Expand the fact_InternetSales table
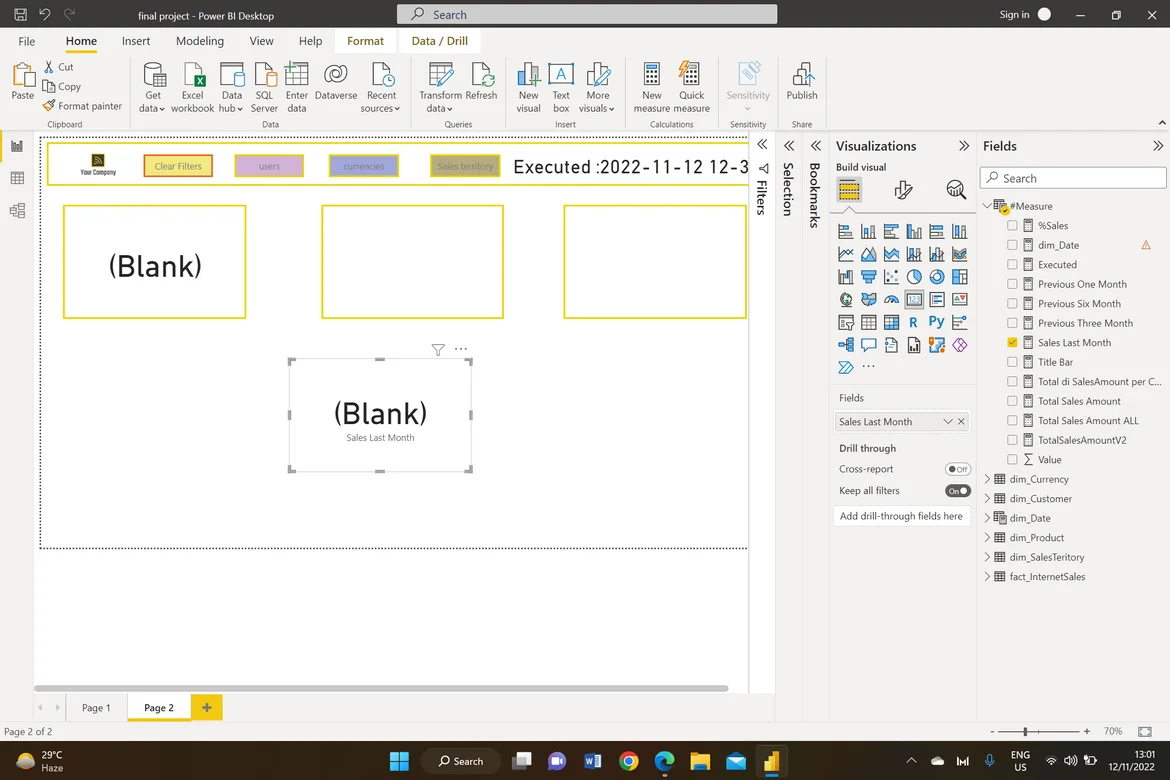The image size is (1170, 780). (988, 577)
